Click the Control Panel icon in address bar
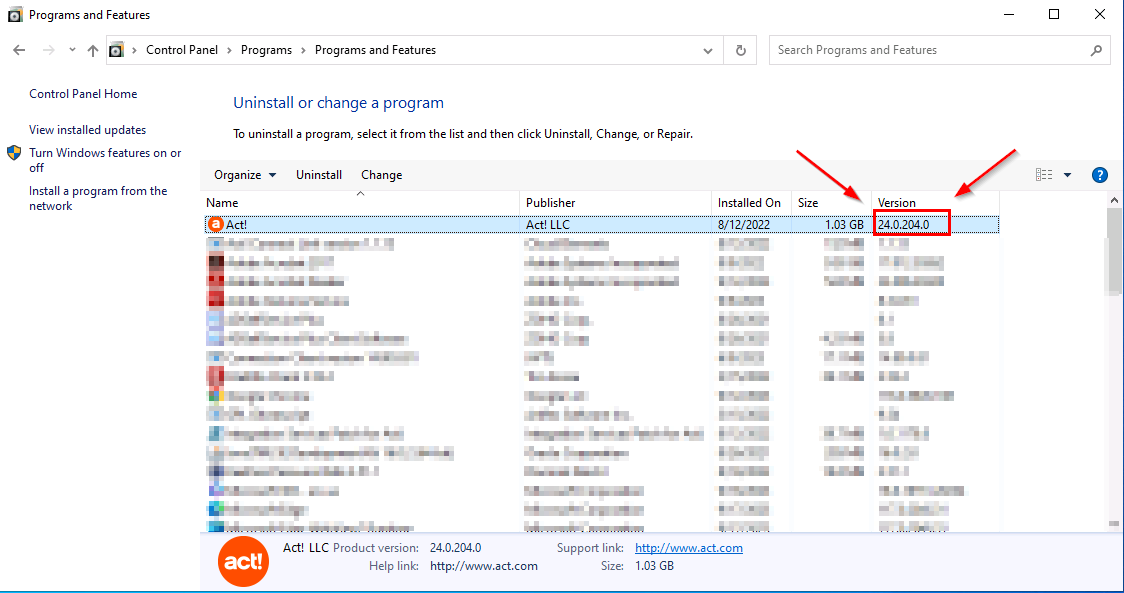 click(116, 50)
